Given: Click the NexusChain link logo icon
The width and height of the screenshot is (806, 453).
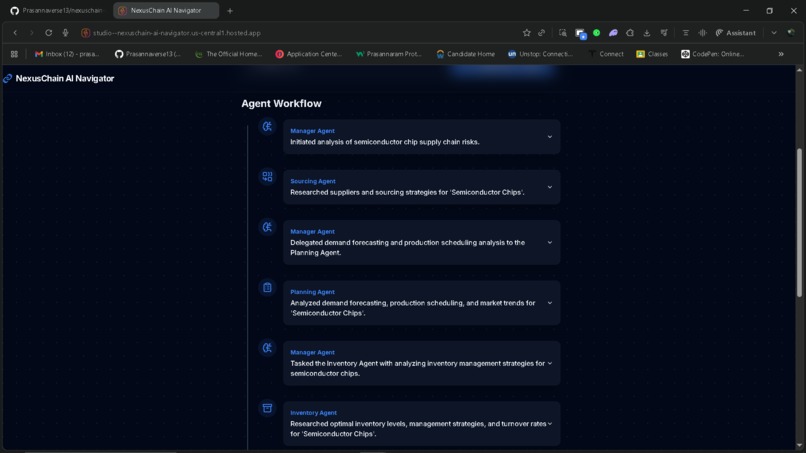Looking at the screenshot, I should (8, 79).
